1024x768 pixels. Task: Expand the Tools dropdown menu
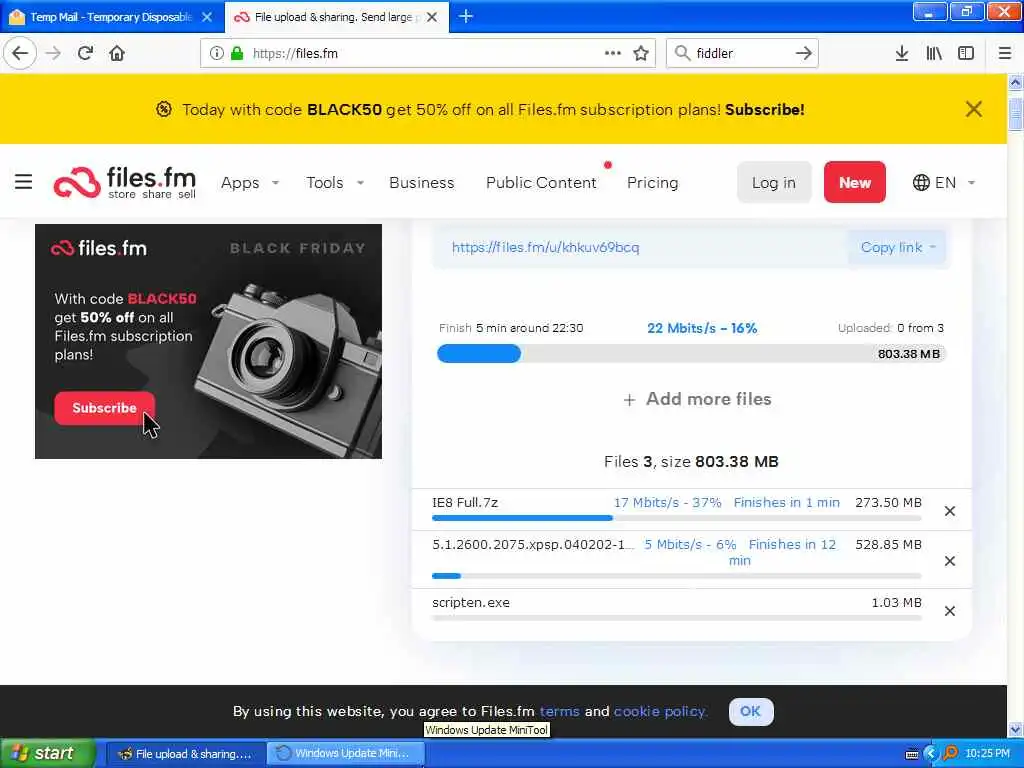pyautogui.click(x=360, y=183)
